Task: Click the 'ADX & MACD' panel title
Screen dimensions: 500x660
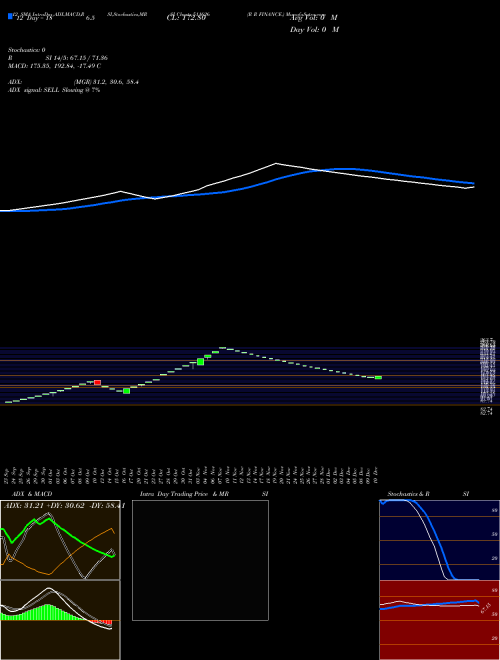Action: pos(32,494)
